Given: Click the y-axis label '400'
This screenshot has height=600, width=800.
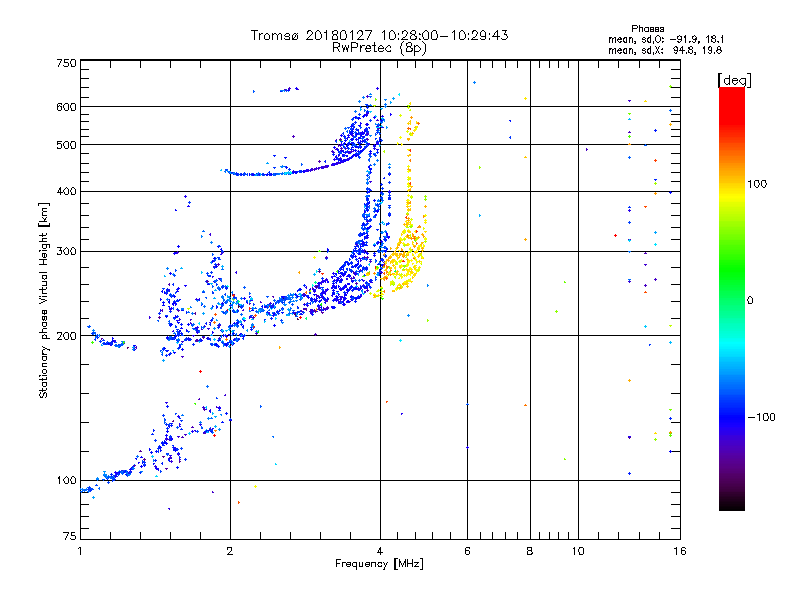Looking at the screenshot, I should tap(66, 191).
